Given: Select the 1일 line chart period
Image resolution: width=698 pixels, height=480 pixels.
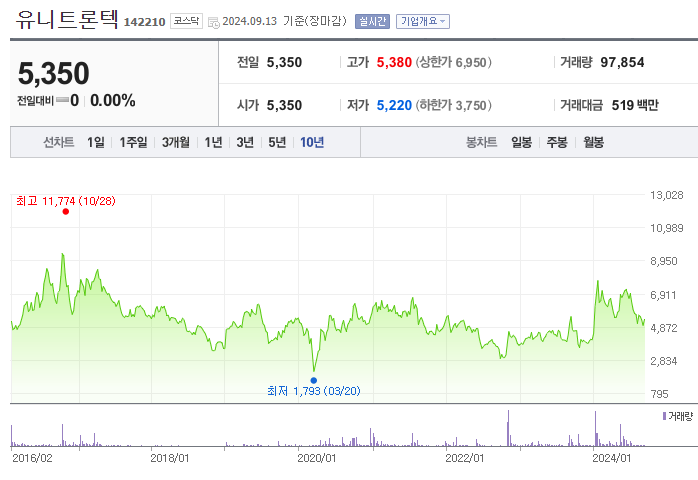Looking at the screenshot, I should click(96, 142).
